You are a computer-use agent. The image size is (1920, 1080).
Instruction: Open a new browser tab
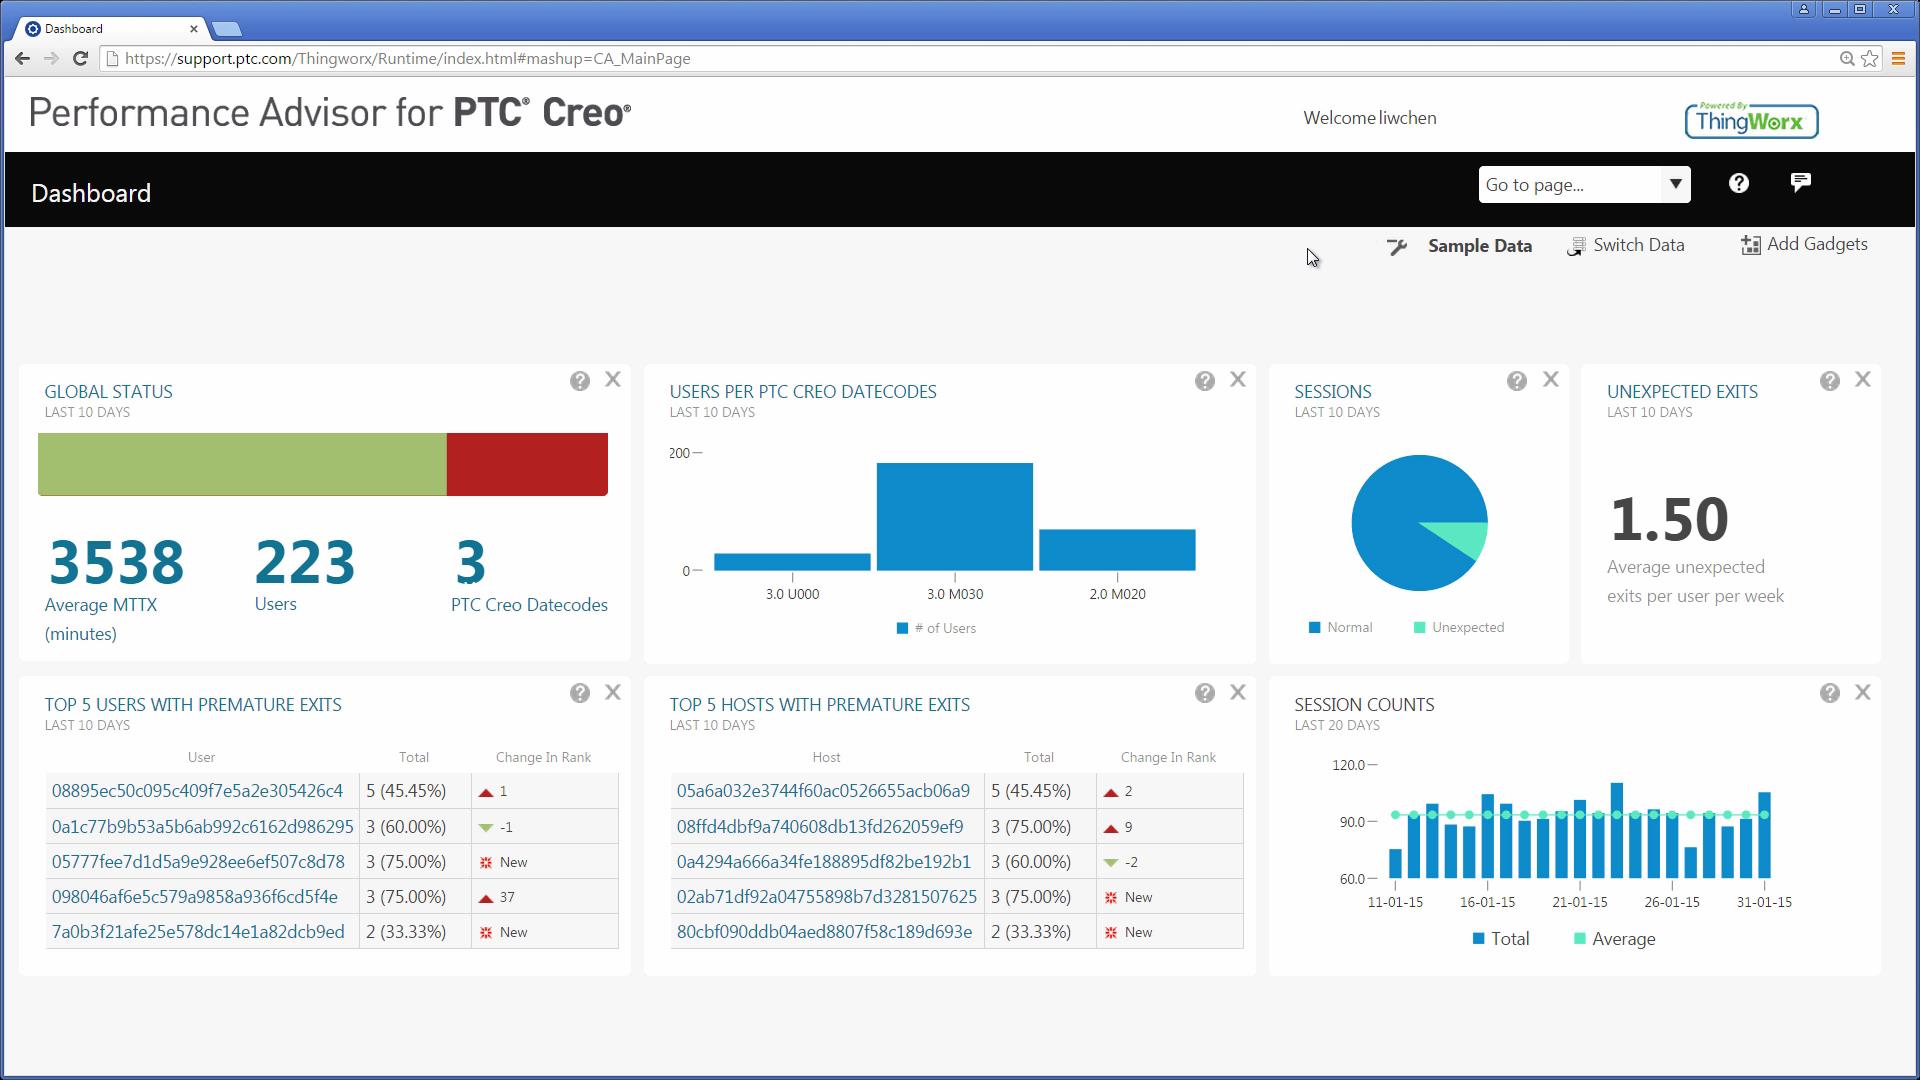pos(227,29)
